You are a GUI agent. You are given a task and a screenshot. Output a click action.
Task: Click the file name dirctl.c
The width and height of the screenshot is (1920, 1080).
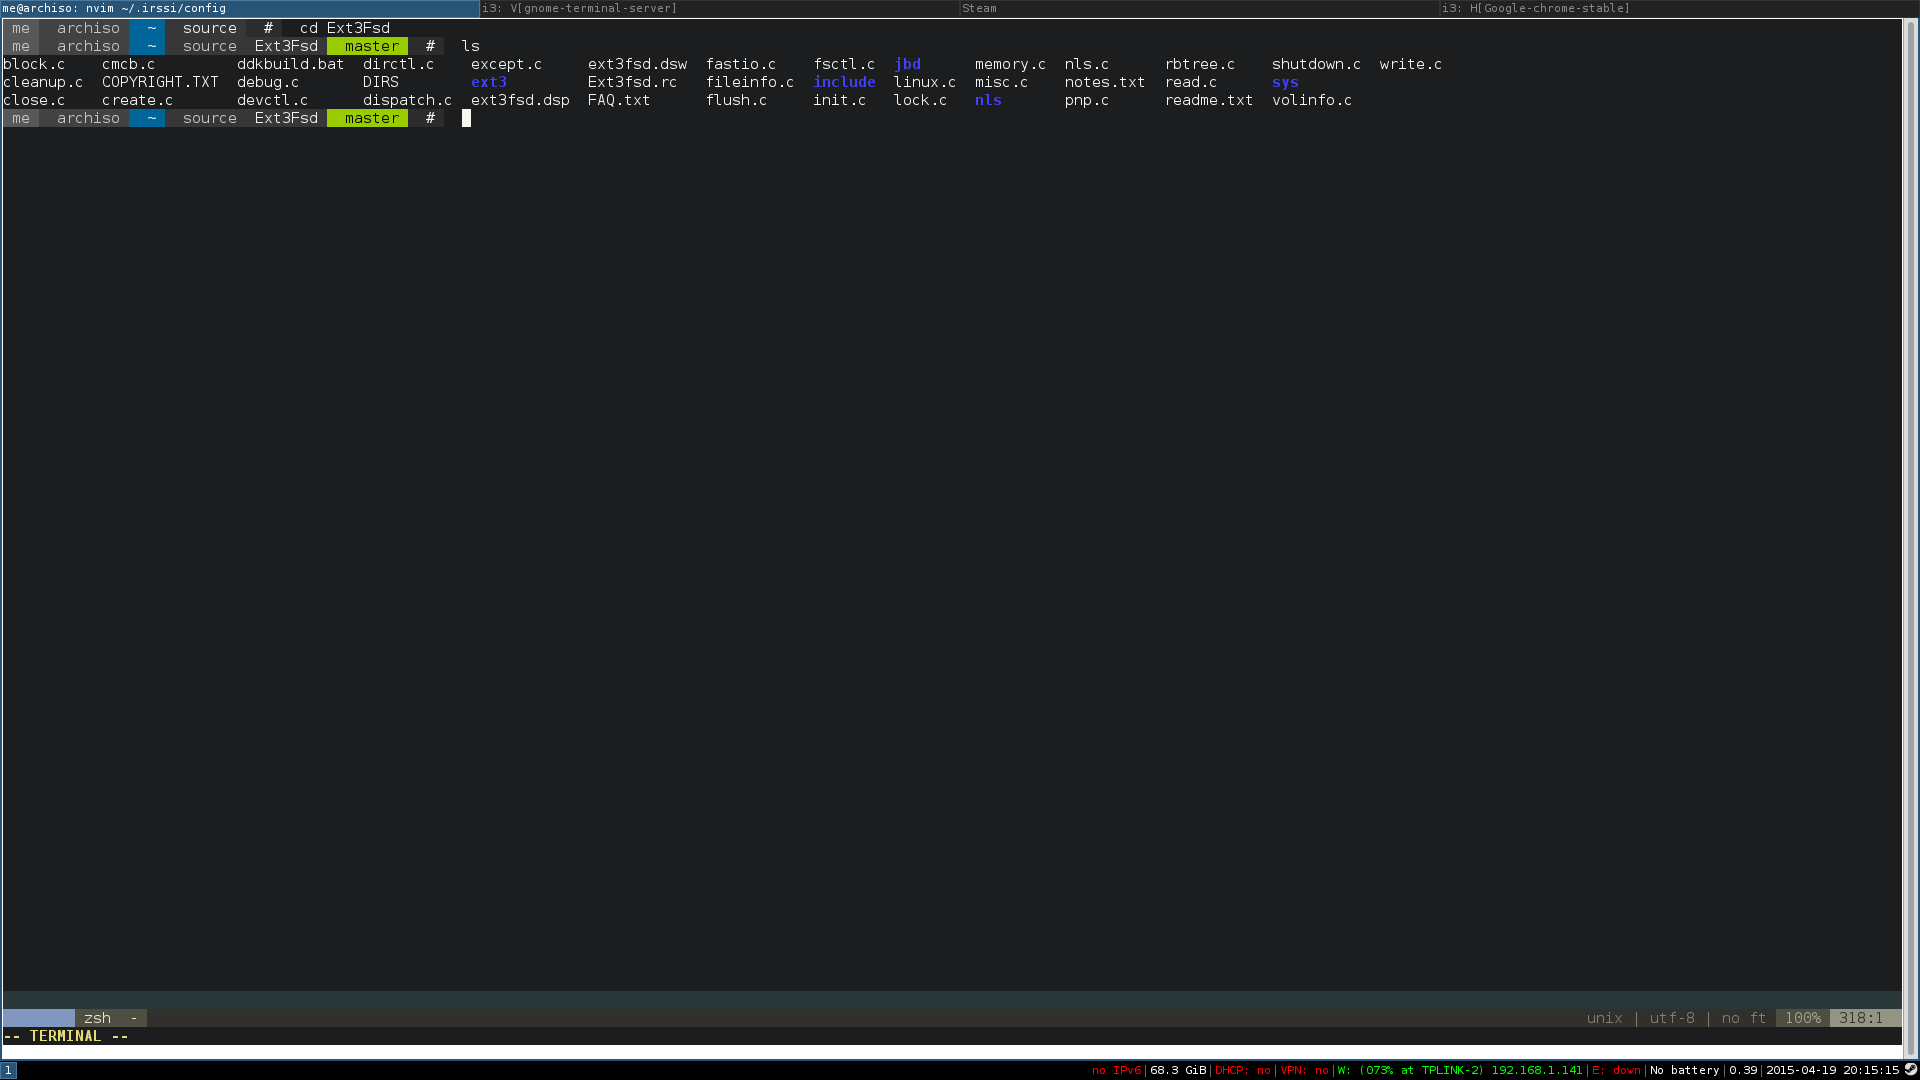[398, 64]
